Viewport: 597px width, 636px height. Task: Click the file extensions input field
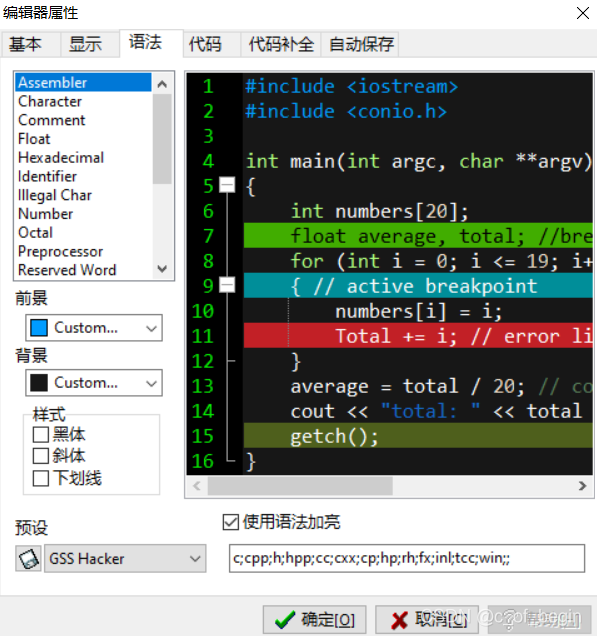(407, 558)
